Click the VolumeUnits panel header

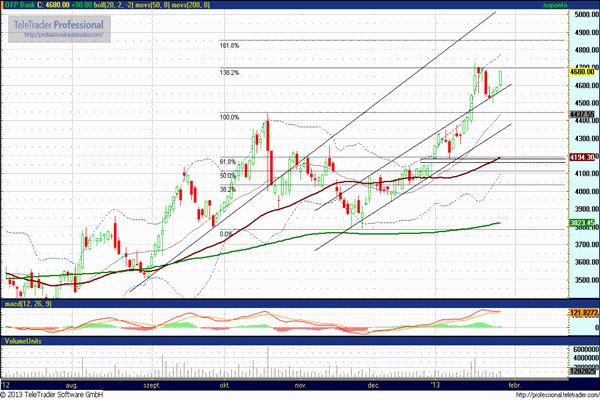coord(24,341)
